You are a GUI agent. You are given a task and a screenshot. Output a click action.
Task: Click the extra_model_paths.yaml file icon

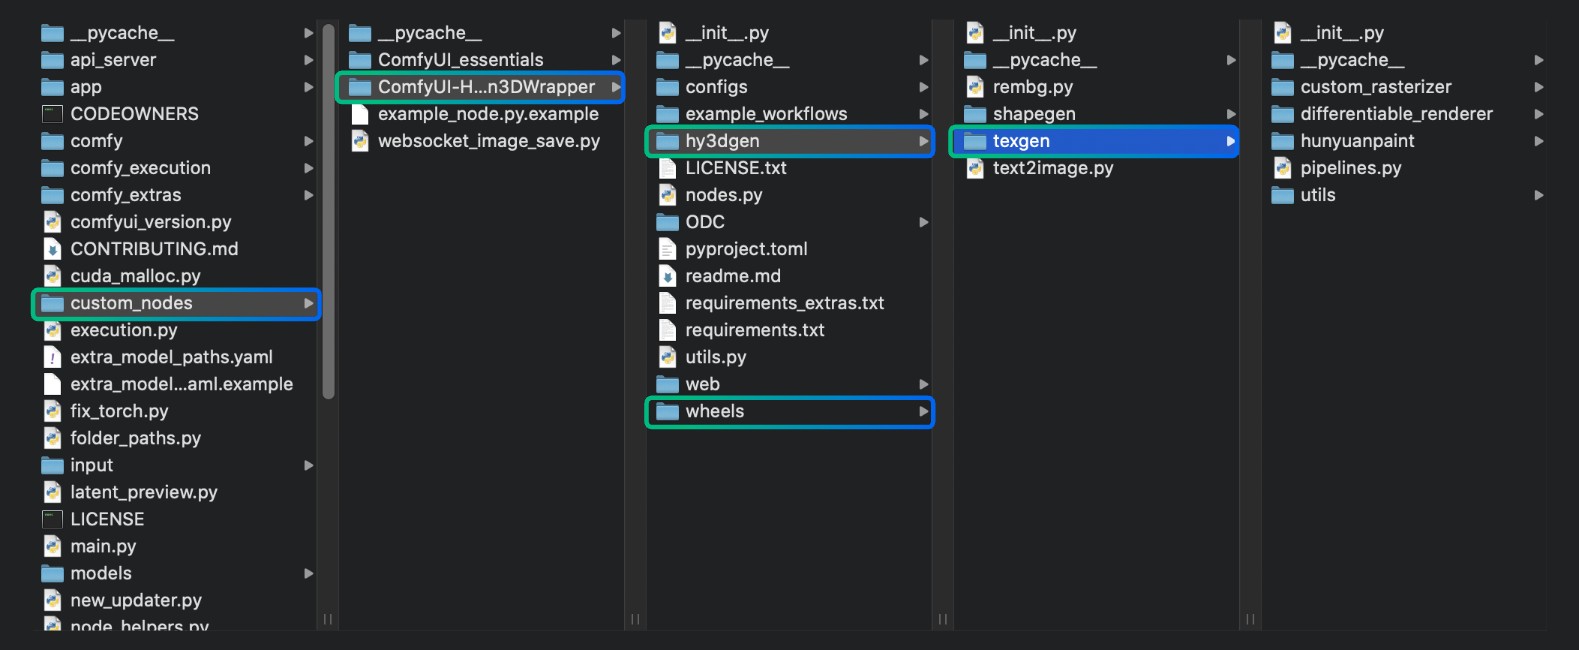point(52,357)
